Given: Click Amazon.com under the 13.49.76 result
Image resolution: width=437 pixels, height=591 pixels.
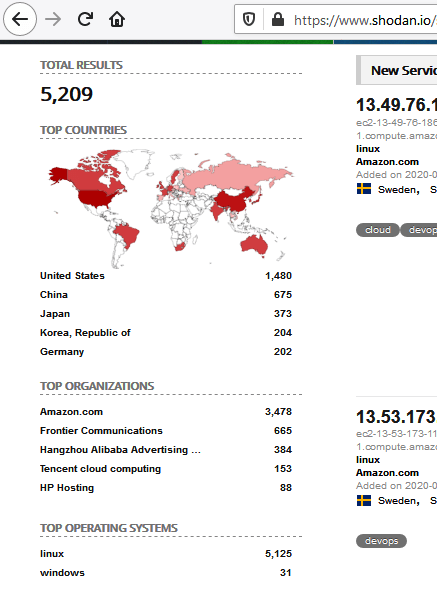Looking at the screenshot, I should (388, 162).
